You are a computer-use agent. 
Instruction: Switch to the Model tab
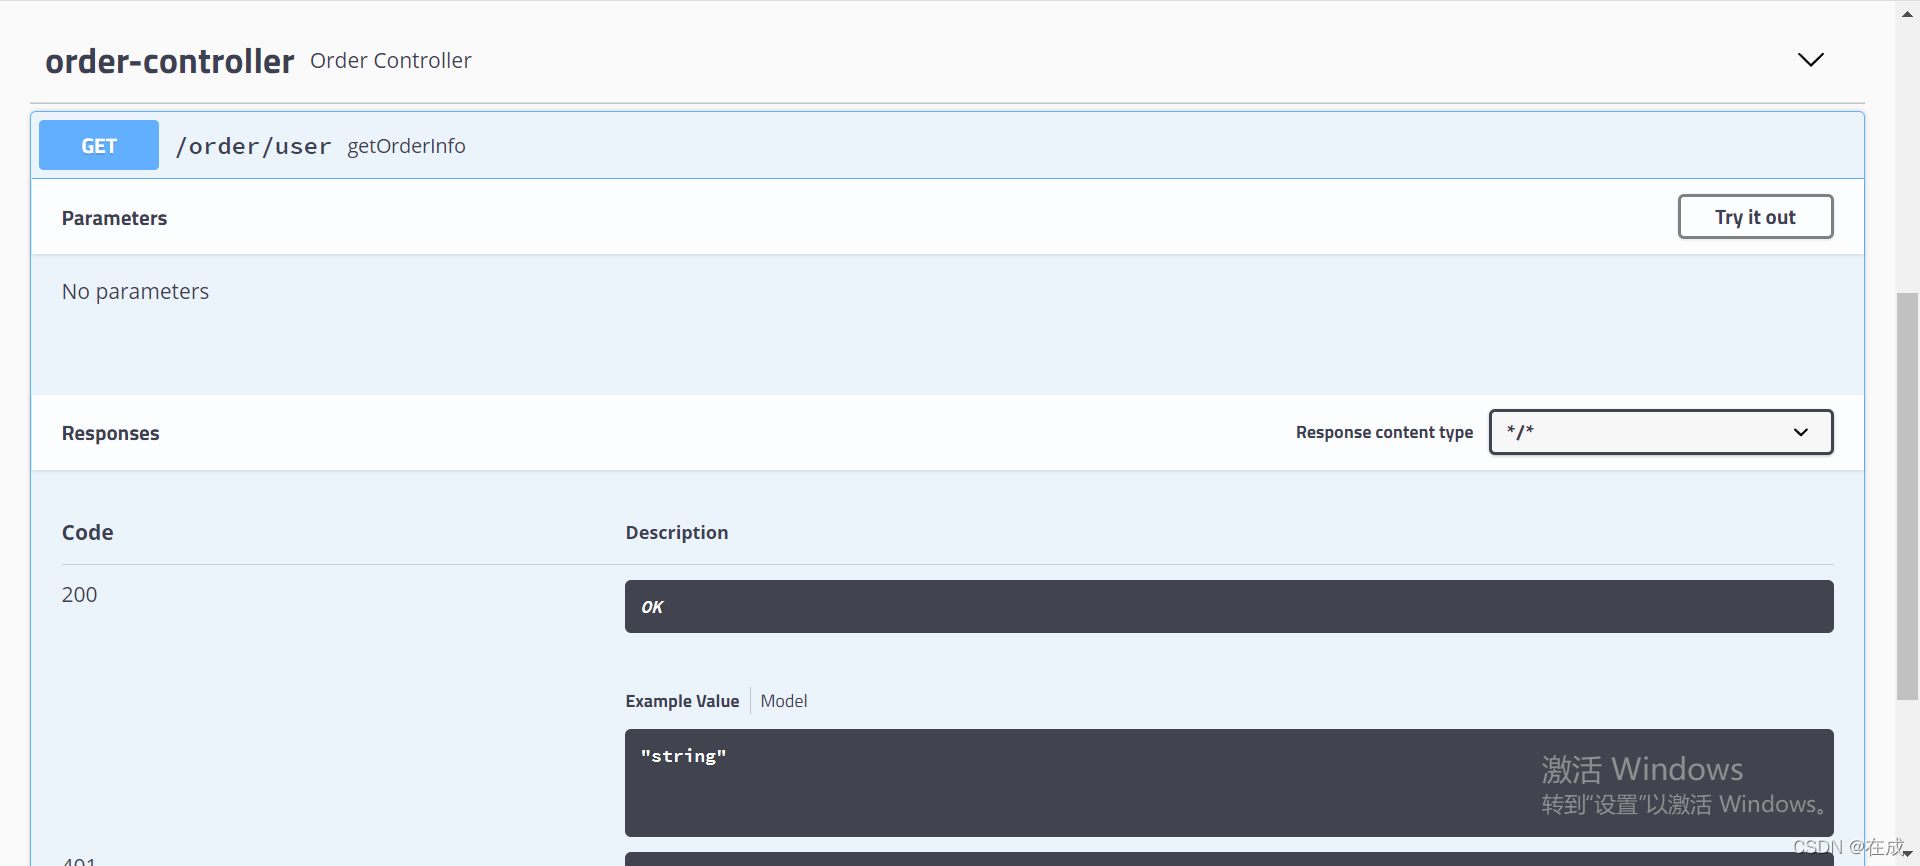[784, 701]
